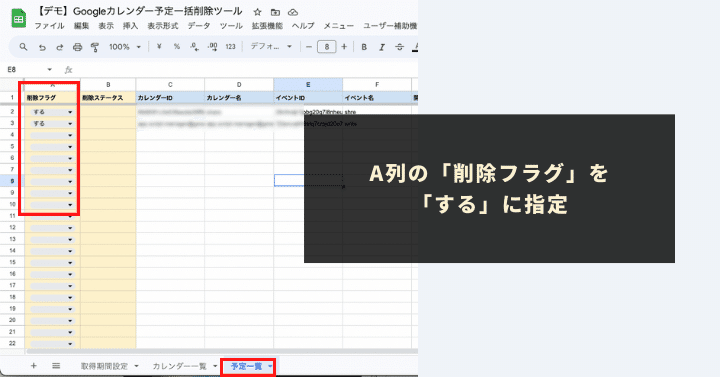
Task: Select row 15 header
Action: [12, 262]
